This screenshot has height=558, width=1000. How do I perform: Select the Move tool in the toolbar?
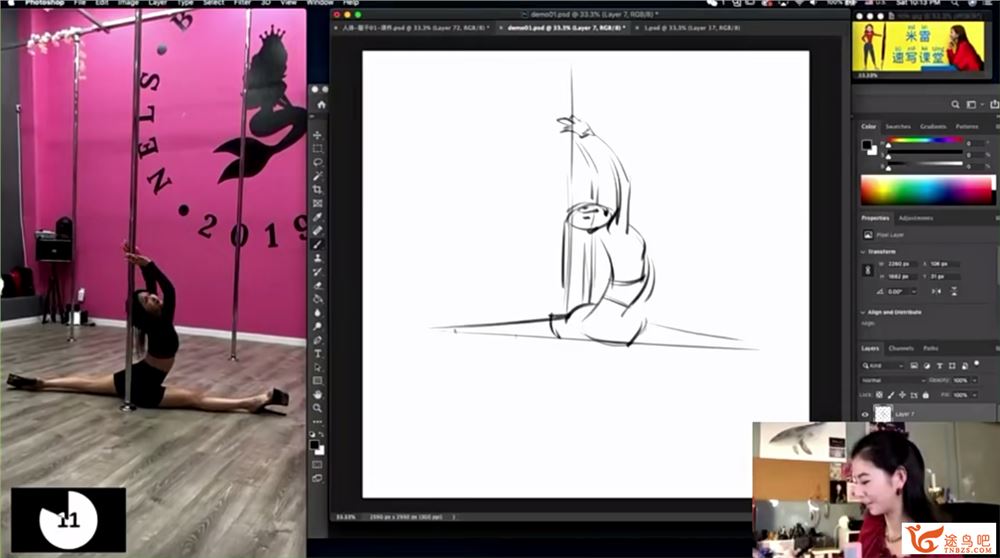(318, 135)
